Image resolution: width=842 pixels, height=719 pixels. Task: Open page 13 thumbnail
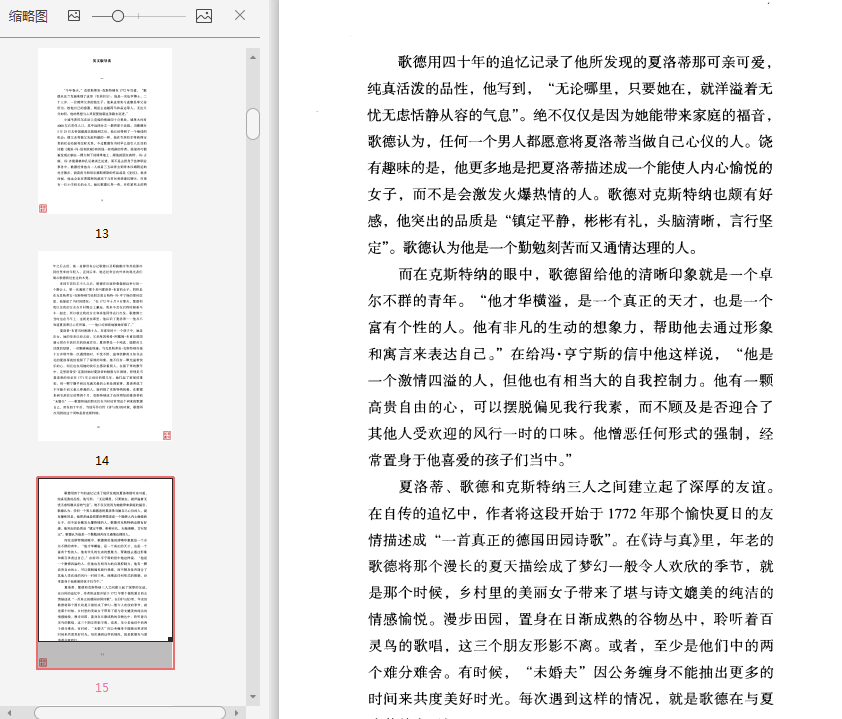[105, 131]
